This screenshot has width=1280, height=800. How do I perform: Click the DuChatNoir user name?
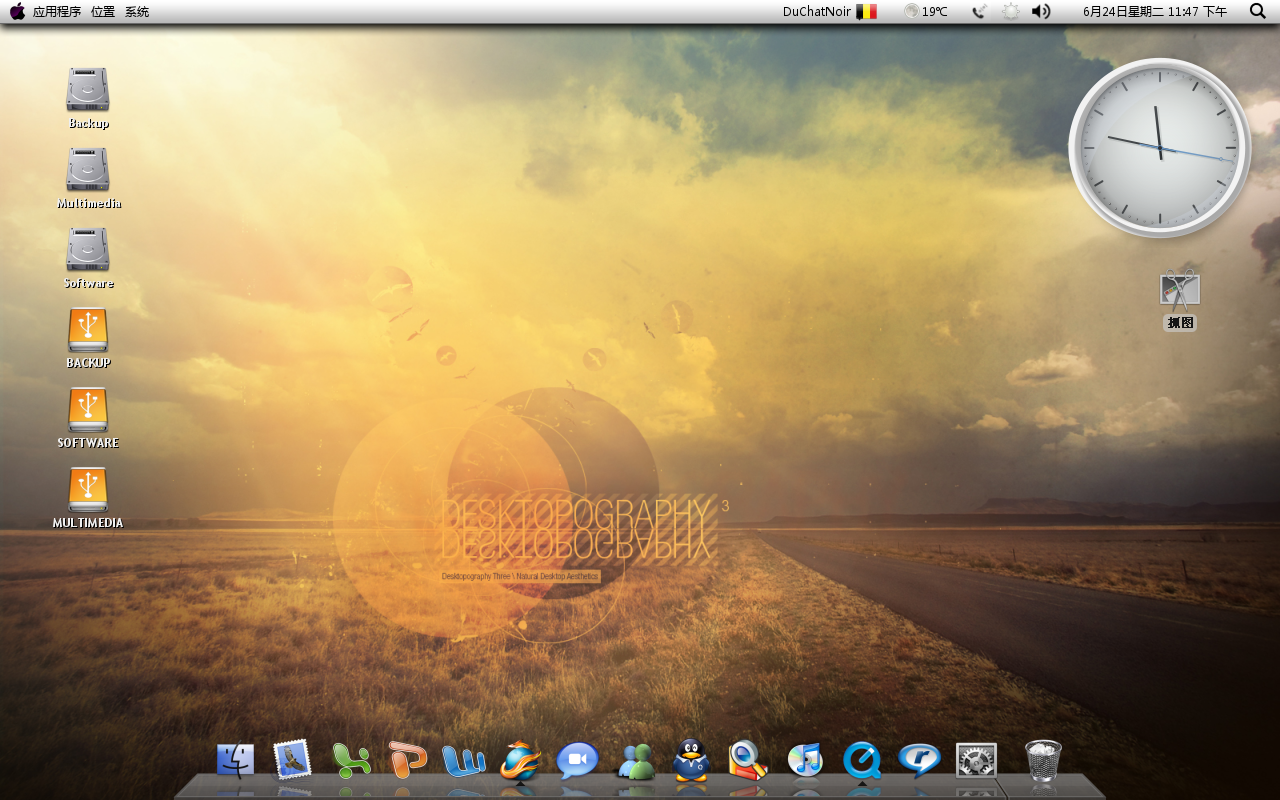click(817, 11)
